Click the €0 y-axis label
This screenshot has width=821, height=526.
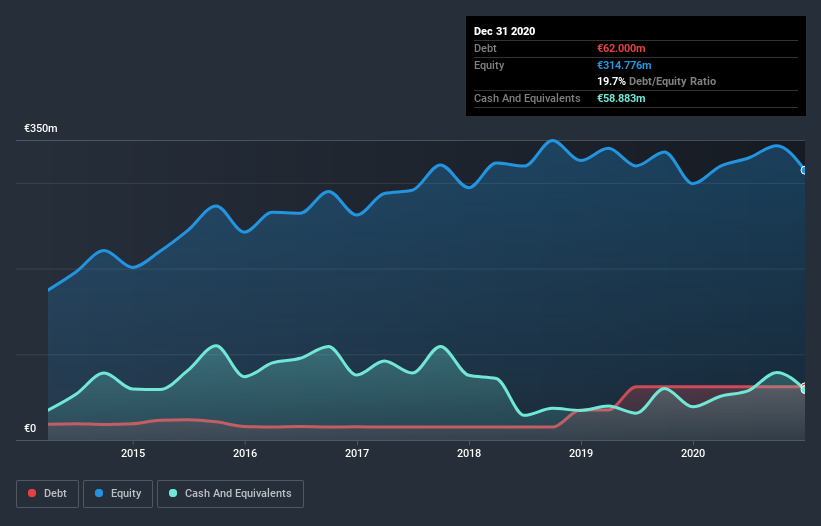[30, 428]
